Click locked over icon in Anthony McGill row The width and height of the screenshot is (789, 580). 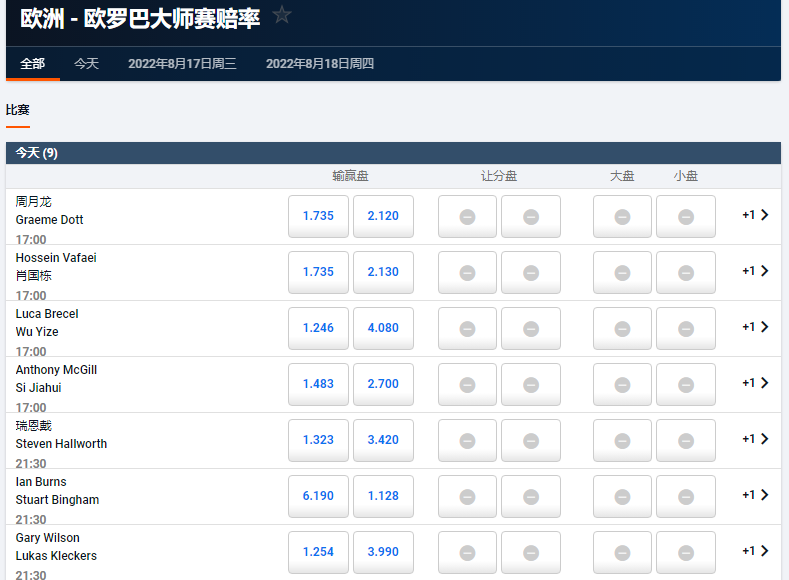point(622,385)
